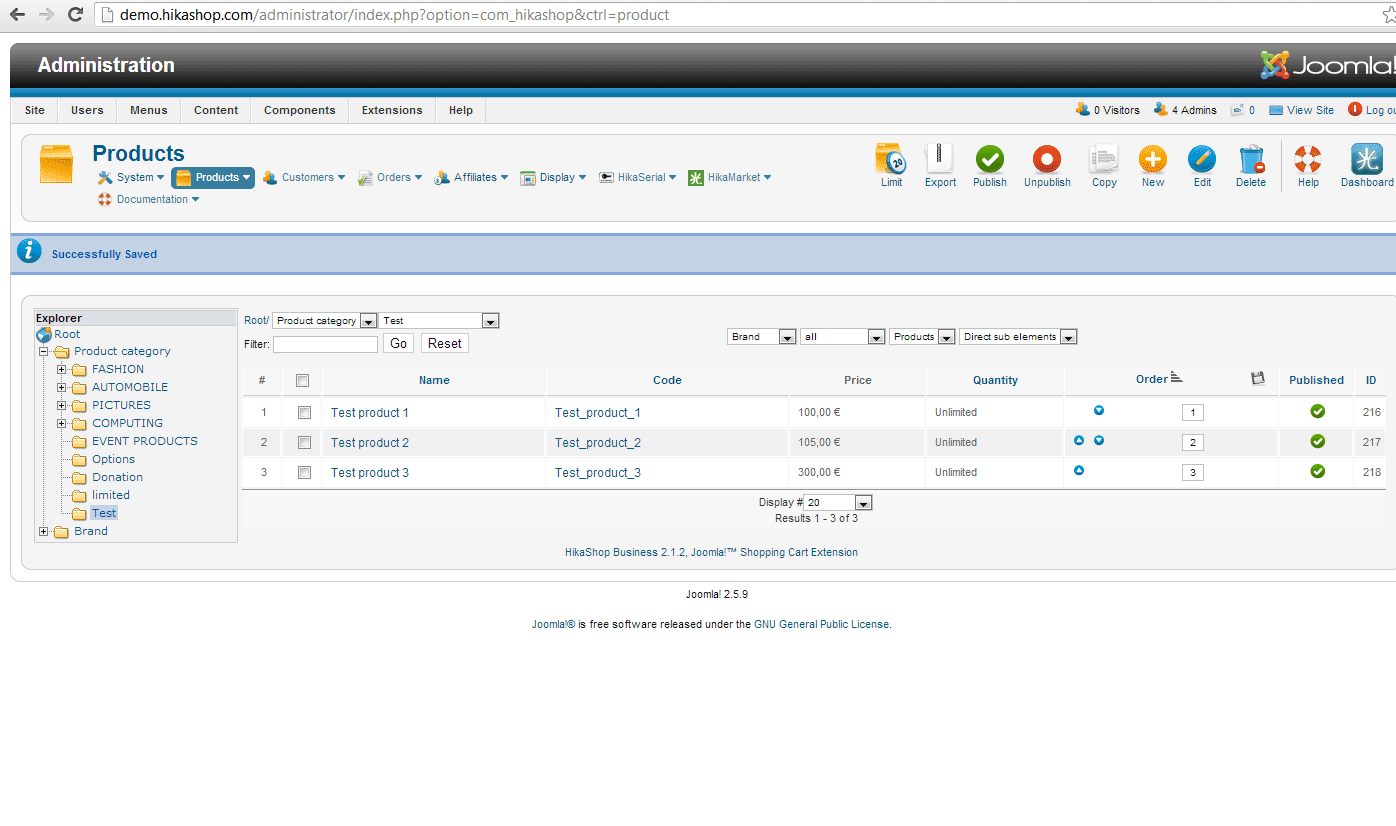Expand the PICTURES category node
Viewport: 1396px width, 826px height.
pyautogui.click(x=61, y=406)
